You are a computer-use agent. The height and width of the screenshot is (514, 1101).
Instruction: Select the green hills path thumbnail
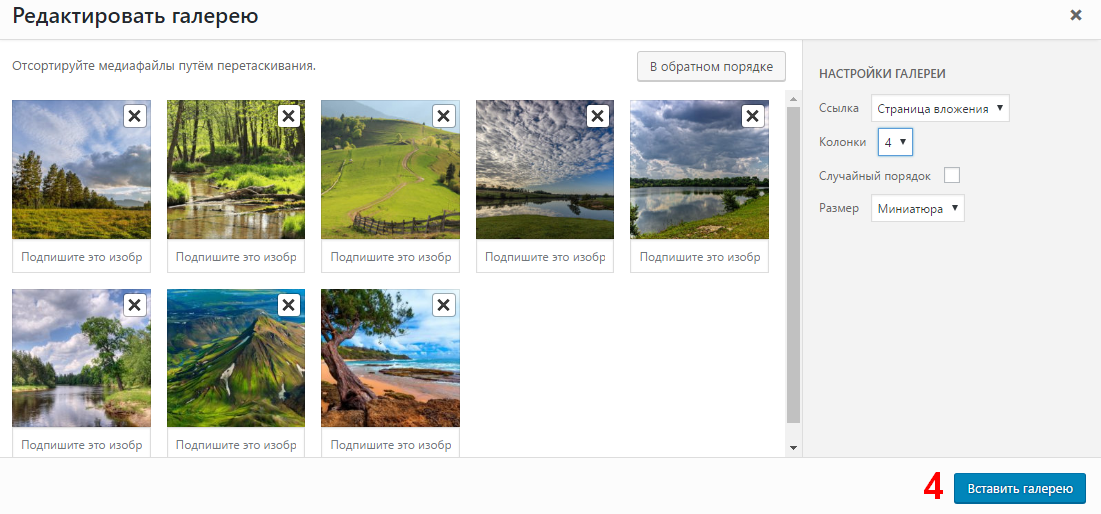click(390, 169)
